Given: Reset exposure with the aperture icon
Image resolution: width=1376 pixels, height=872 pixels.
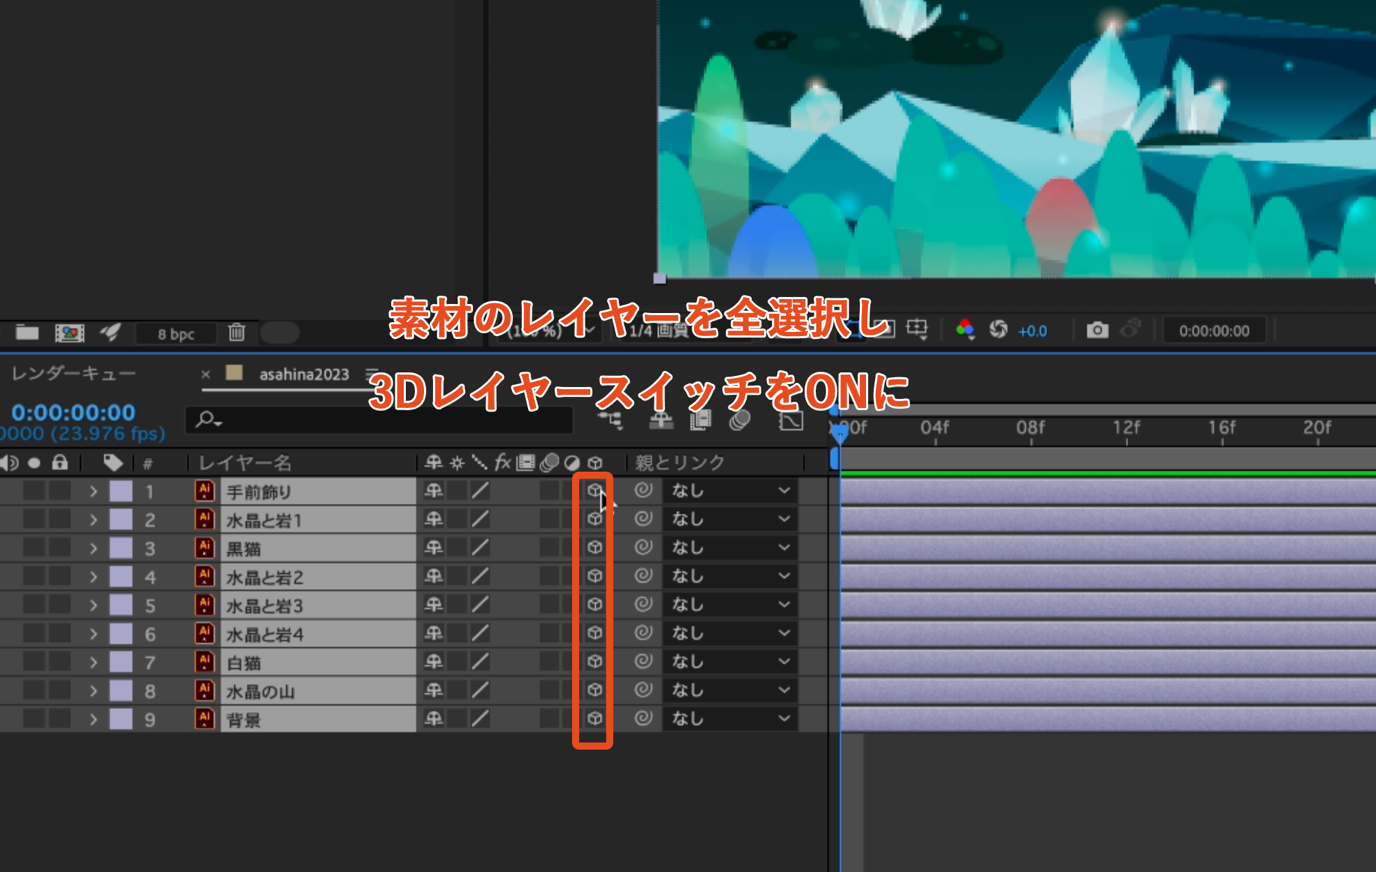Looking at the screenshot, I should (x=998, y=330).
